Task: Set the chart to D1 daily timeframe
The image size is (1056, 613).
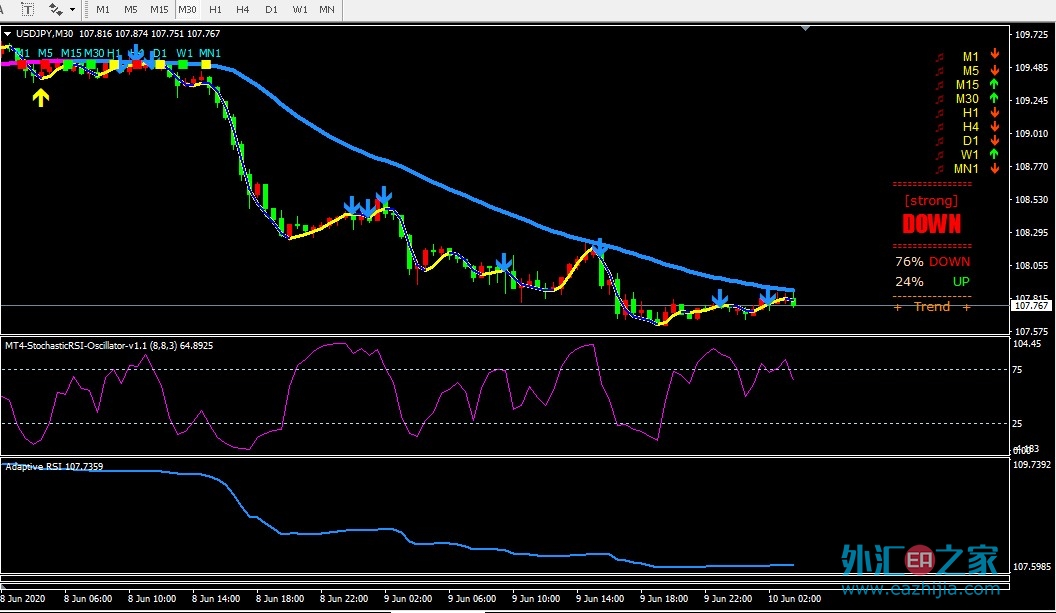Action: click(x=271, y=9)
